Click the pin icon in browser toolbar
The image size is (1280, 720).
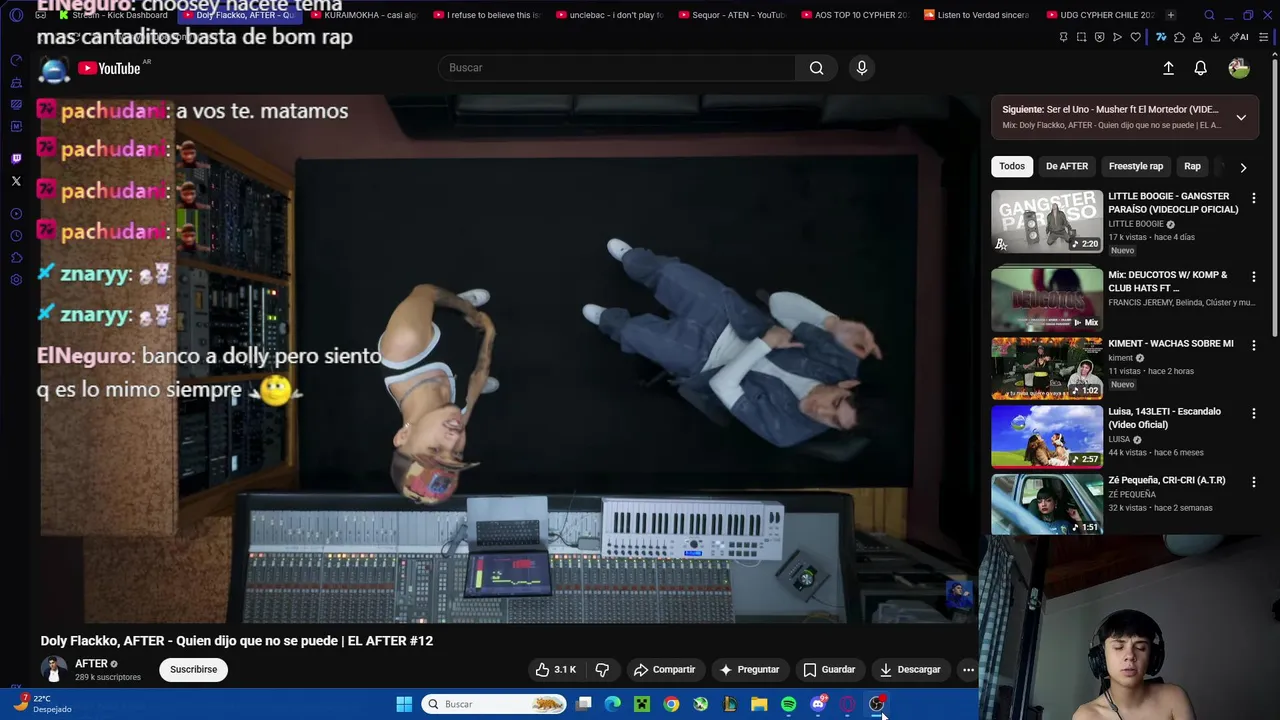coord(1063,37)
